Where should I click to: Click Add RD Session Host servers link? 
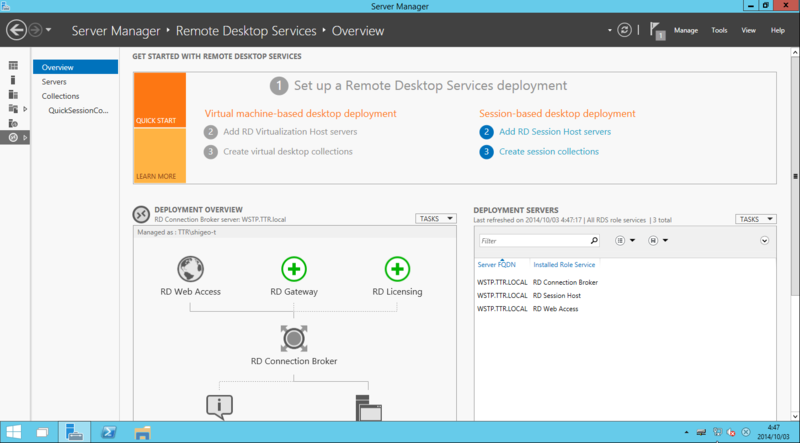(x=555, y=132)
